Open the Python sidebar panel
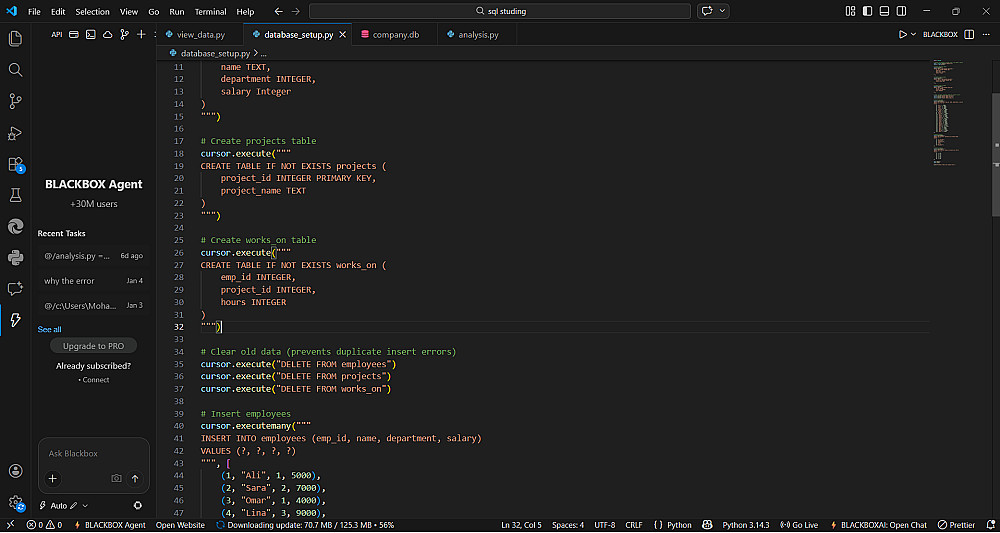 (x=15, y=257)
